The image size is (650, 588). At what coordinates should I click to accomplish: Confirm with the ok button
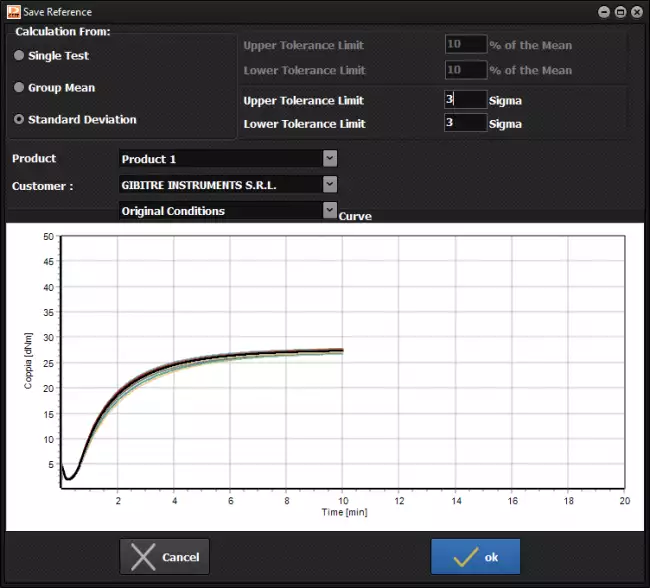pyautogui.click(x=475, y=557)
